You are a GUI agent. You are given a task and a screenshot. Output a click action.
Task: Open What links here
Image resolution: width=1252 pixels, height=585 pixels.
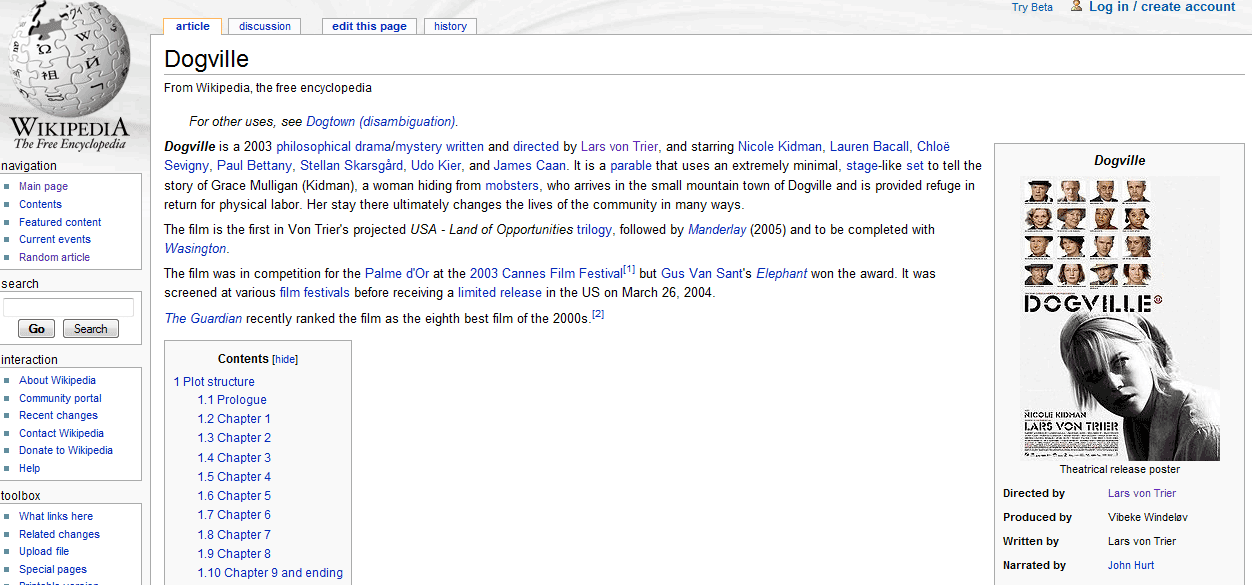[56, 516]
